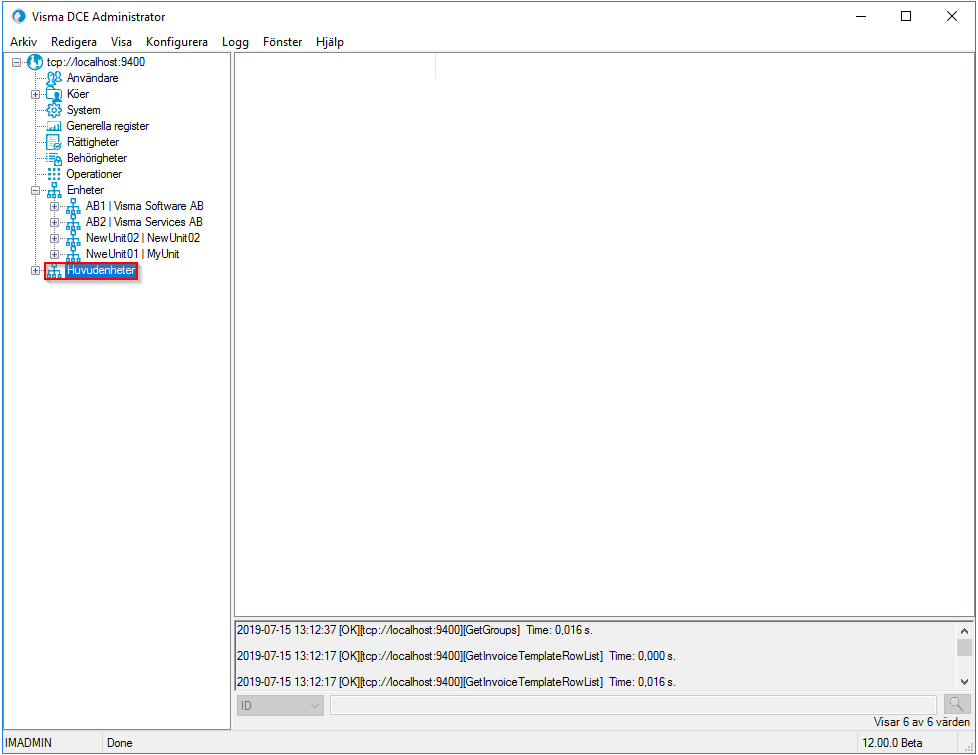This screenshot has width=978, height=755.
Task: Select the Enheter hierarchy icon
Action: click(x=53, y=189)
